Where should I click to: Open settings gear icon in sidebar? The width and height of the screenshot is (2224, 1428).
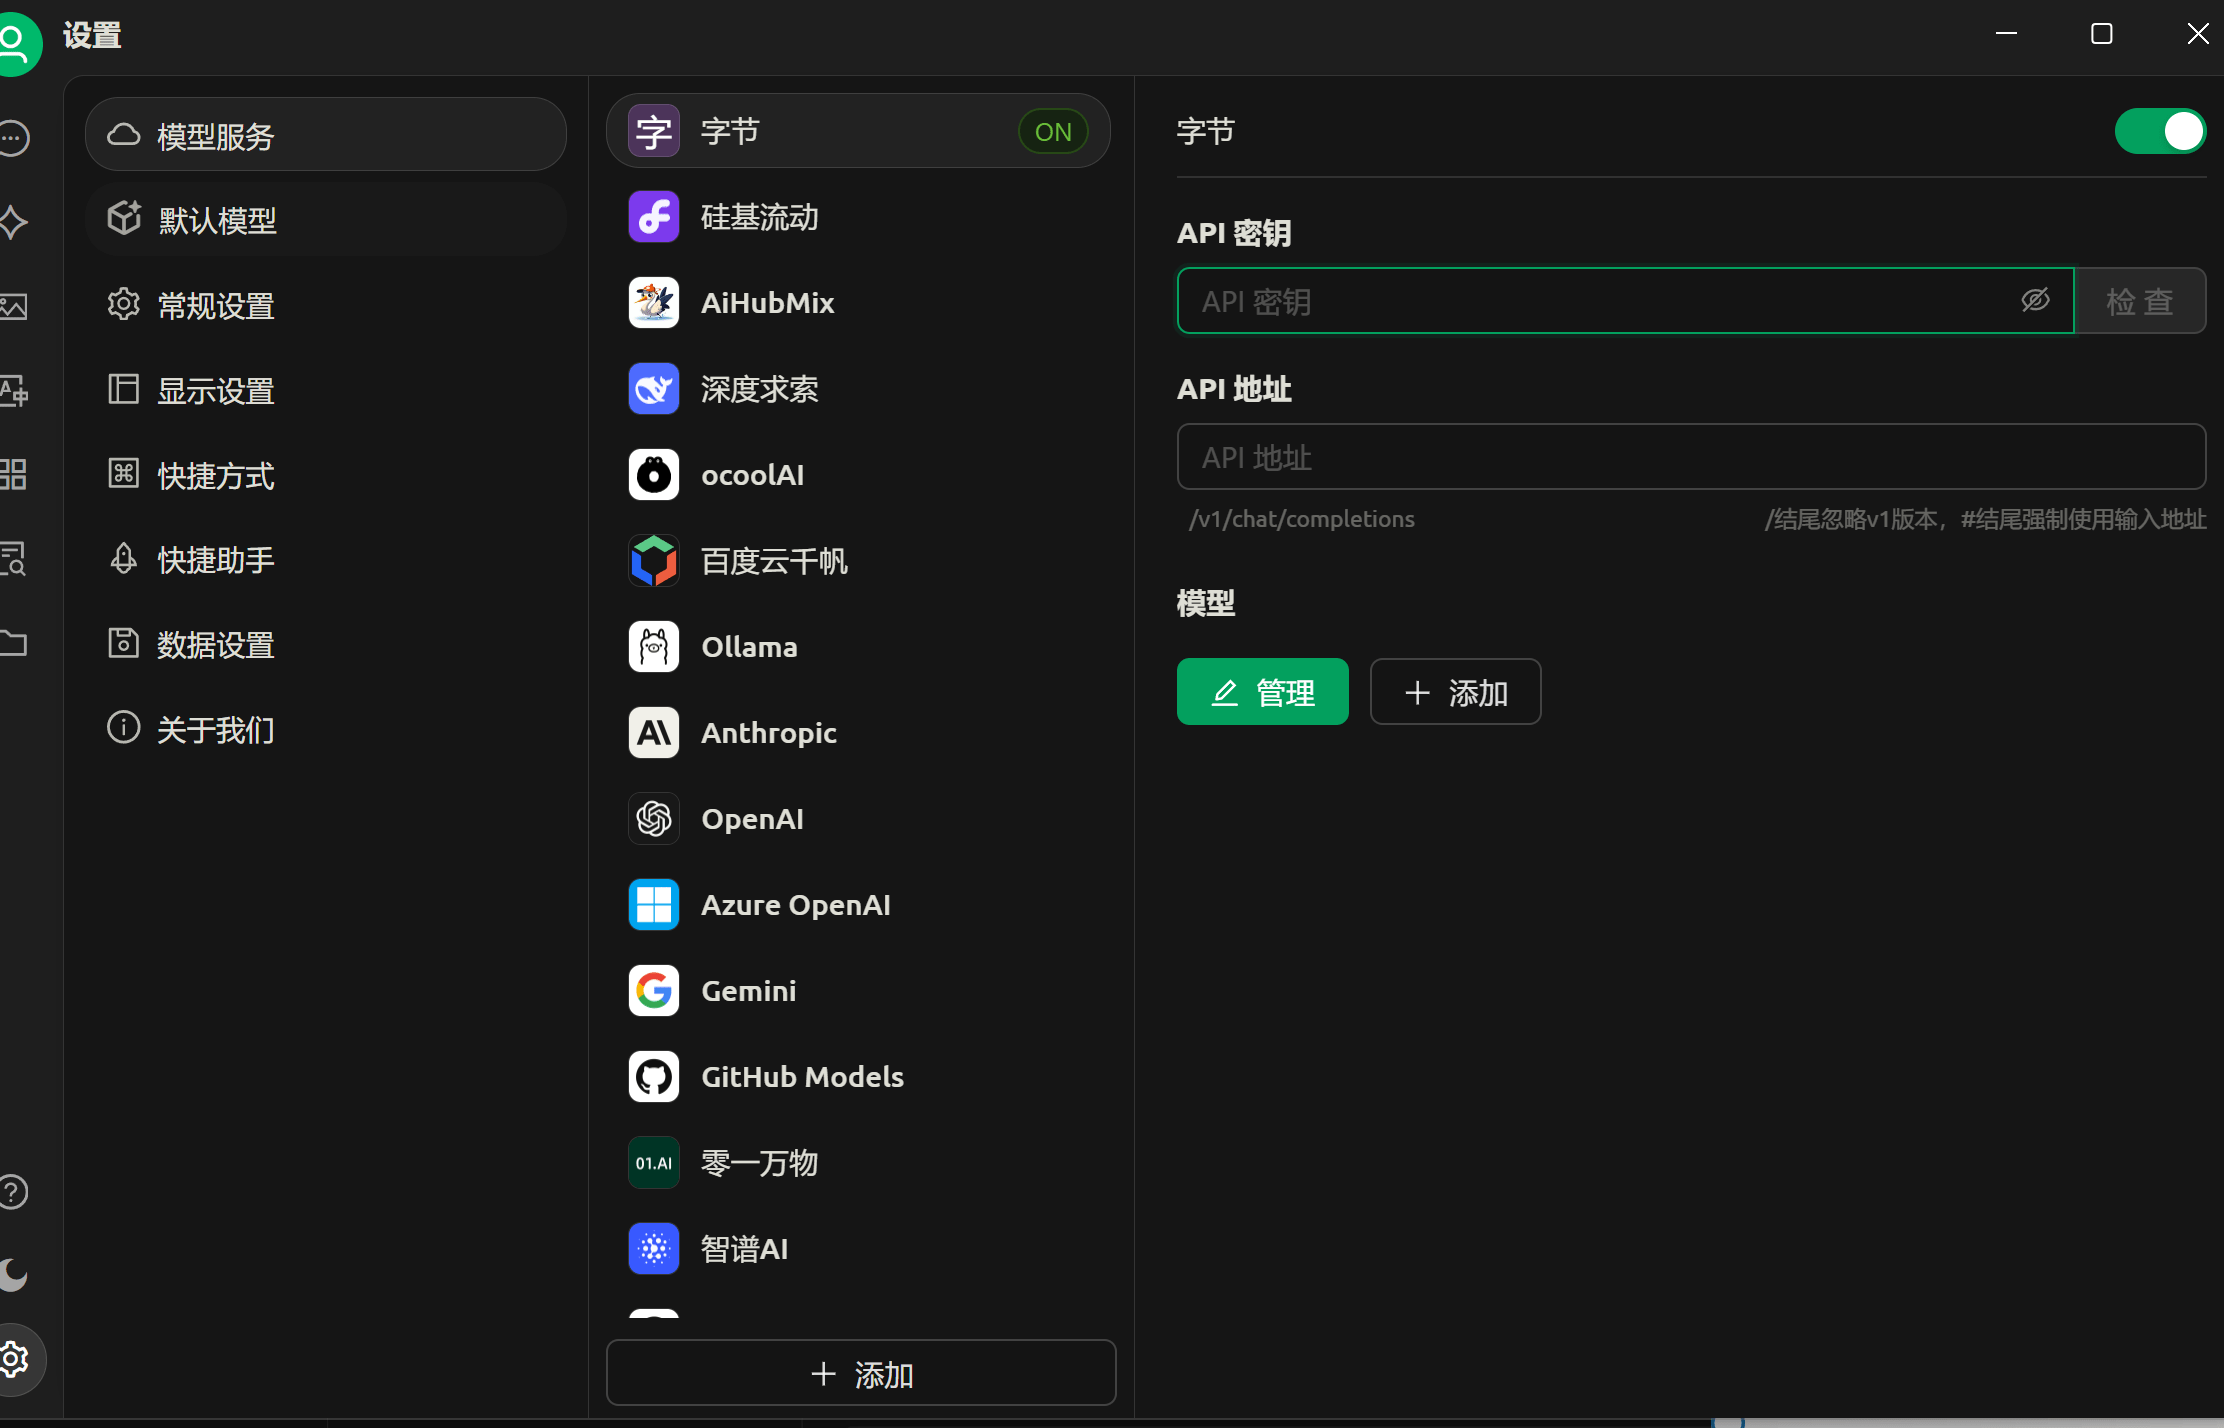coord(14,1359)
